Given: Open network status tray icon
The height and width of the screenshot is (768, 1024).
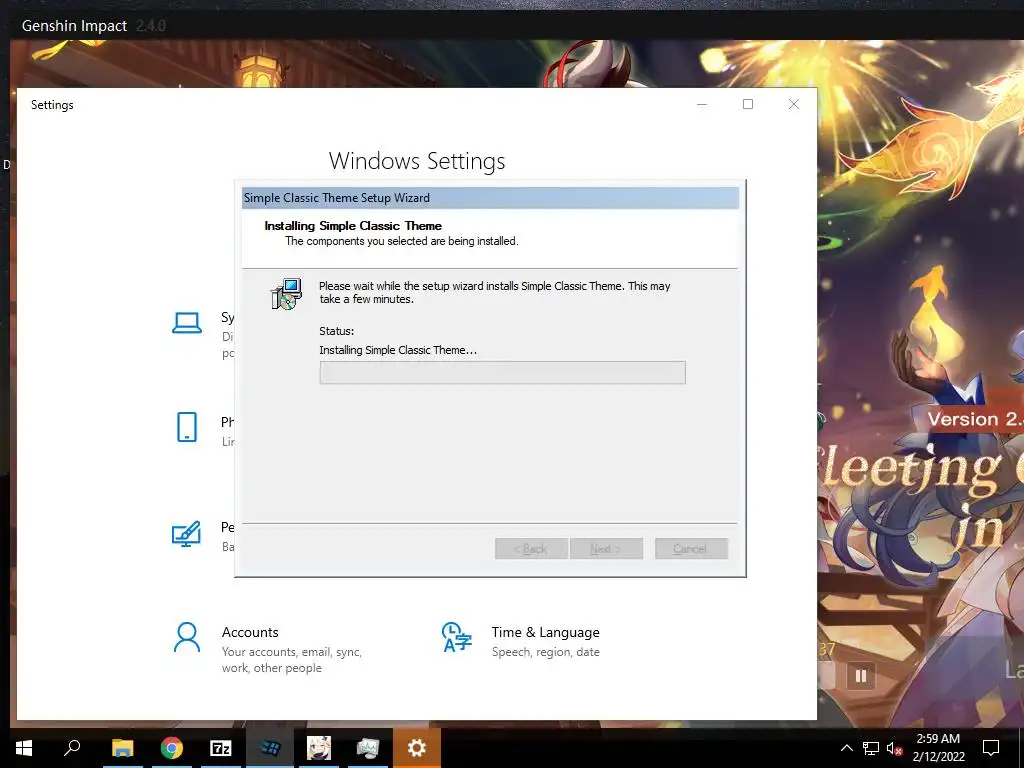Looking at the screenshot, I should pos(871,748).
